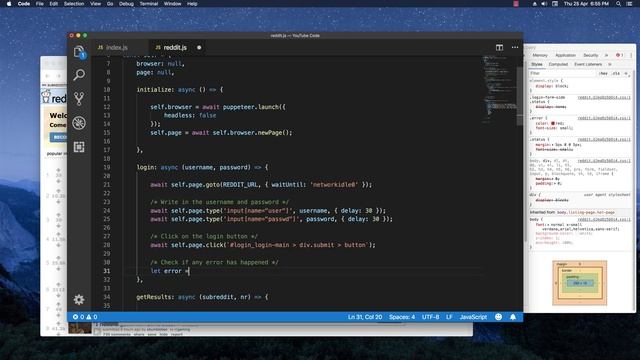
Task: Click the Filter field in Styles pane
Action: (562, 73)
